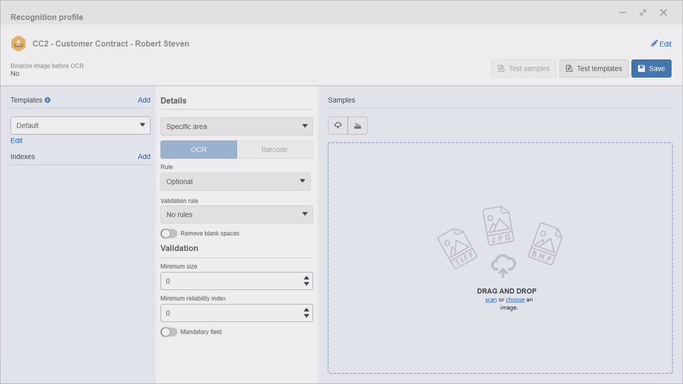
Task: Decrease Minimum size with down arrow
Action: 306,284
